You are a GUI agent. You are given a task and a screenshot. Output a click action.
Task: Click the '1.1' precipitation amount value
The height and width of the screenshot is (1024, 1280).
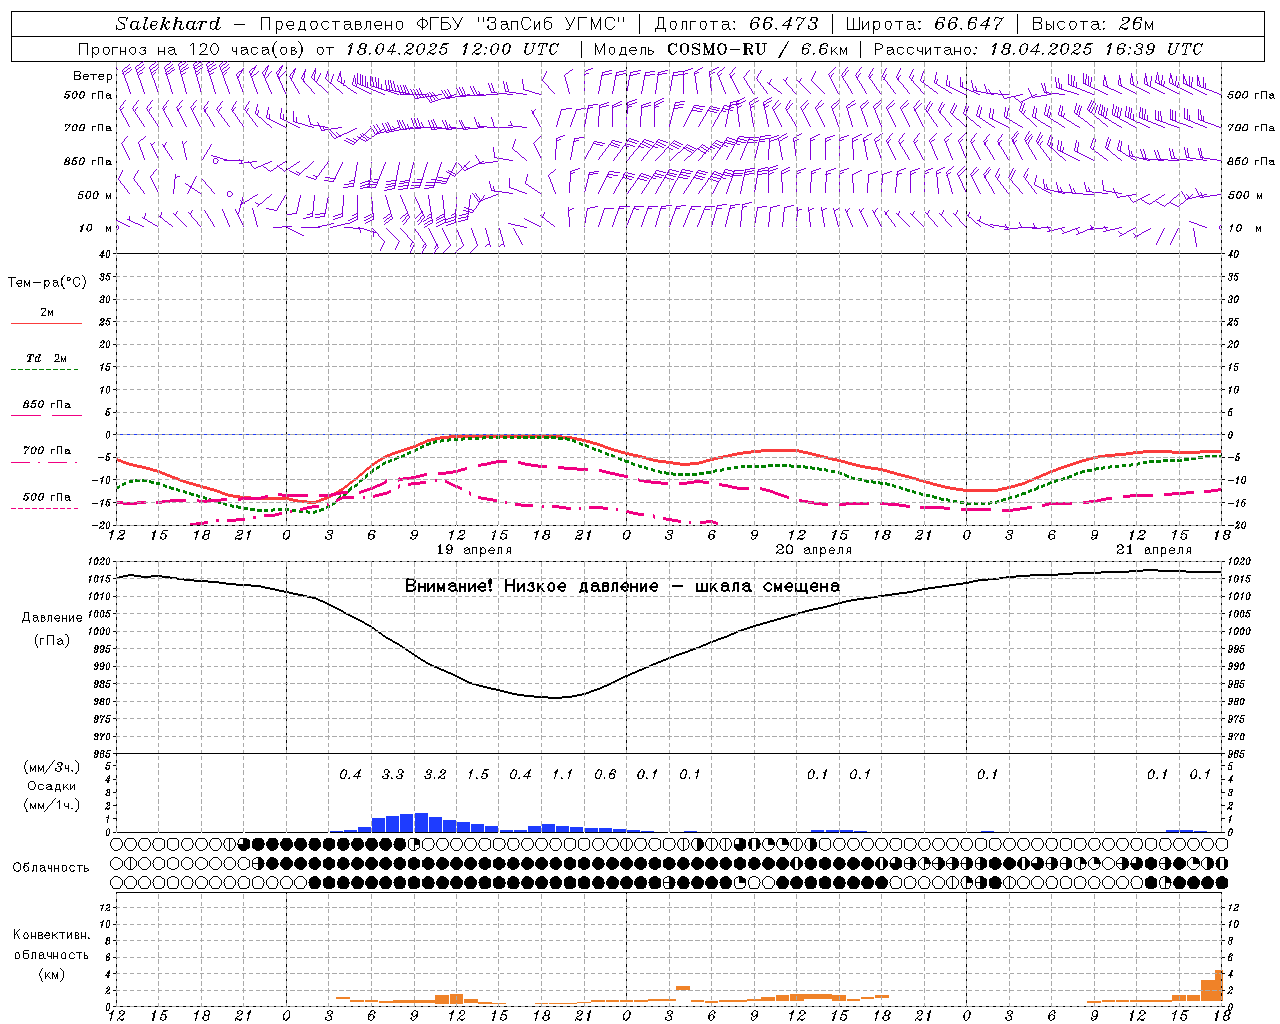coord(563,774)
